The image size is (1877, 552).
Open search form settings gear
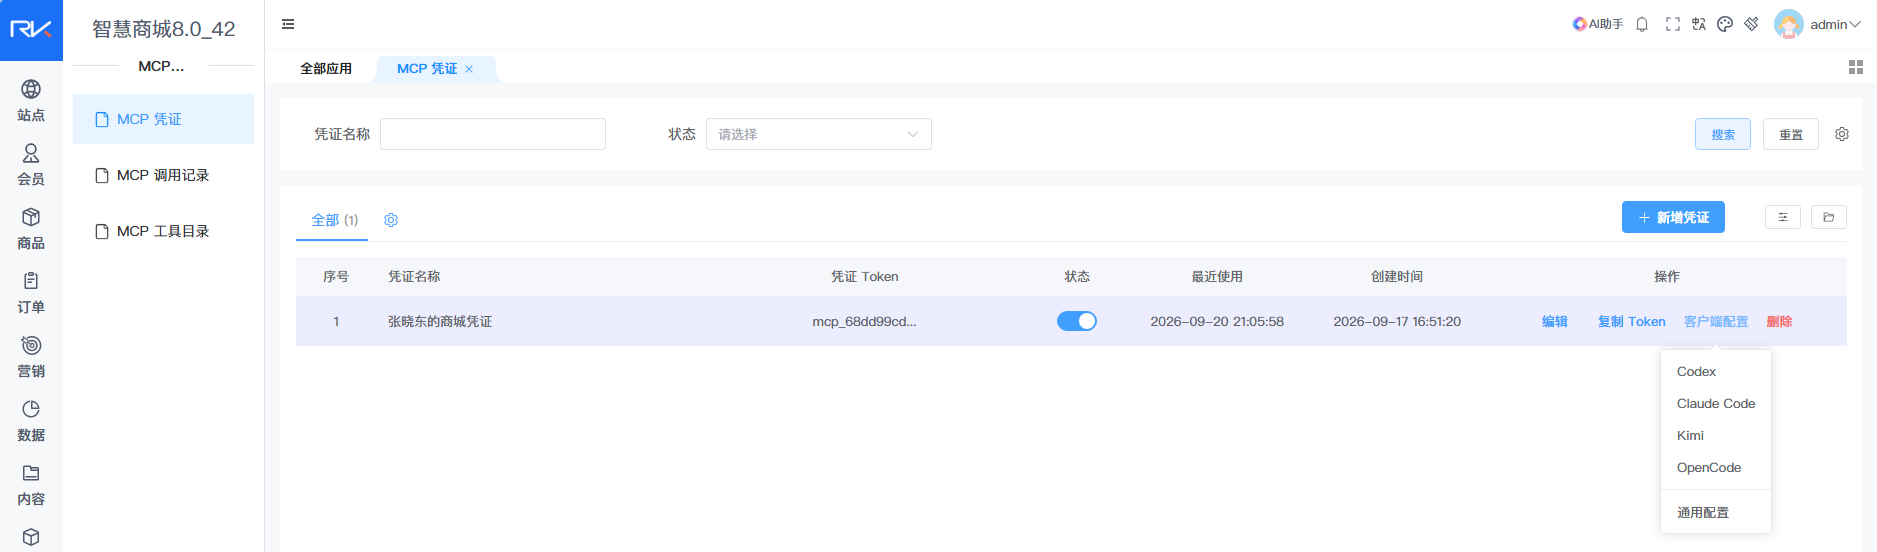point(1842,134)
